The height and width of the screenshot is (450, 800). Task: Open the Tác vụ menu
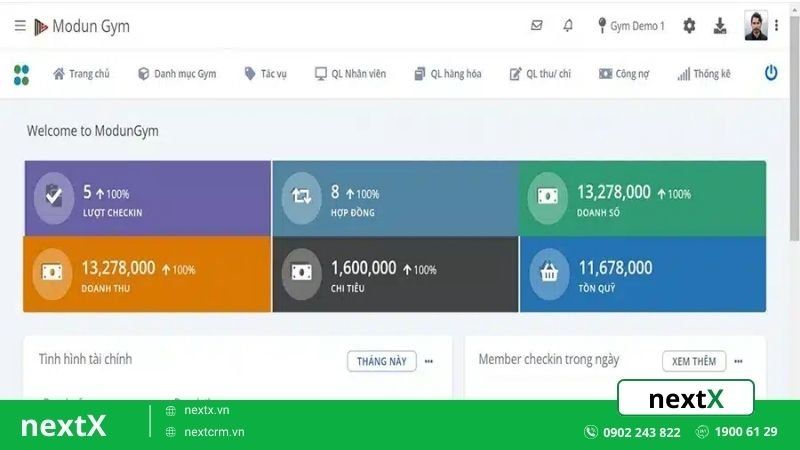pos(265,74)
